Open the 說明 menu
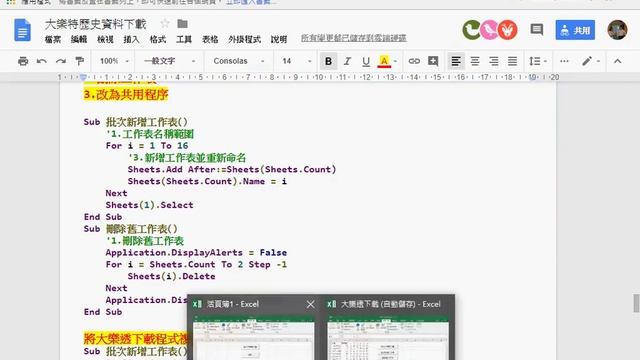Viewport: 640px width, 360px height. point(279,39)
